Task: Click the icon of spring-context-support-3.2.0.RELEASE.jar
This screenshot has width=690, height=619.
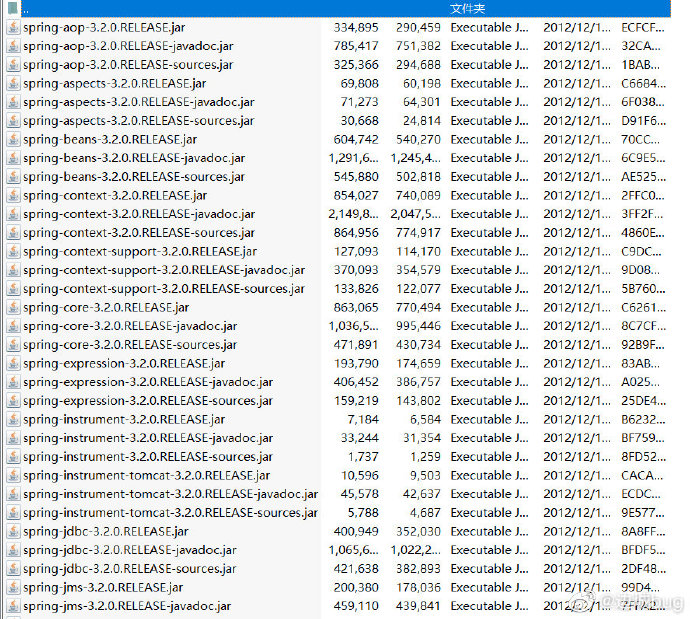Action: pyautogui.click(x=14, y=251)
